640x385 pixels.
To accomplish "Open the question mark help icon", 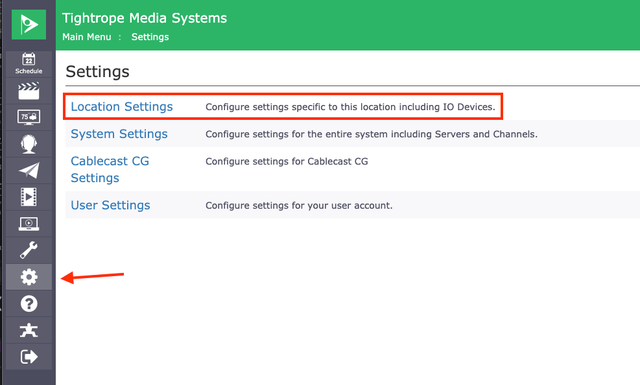I will (29, 304).
